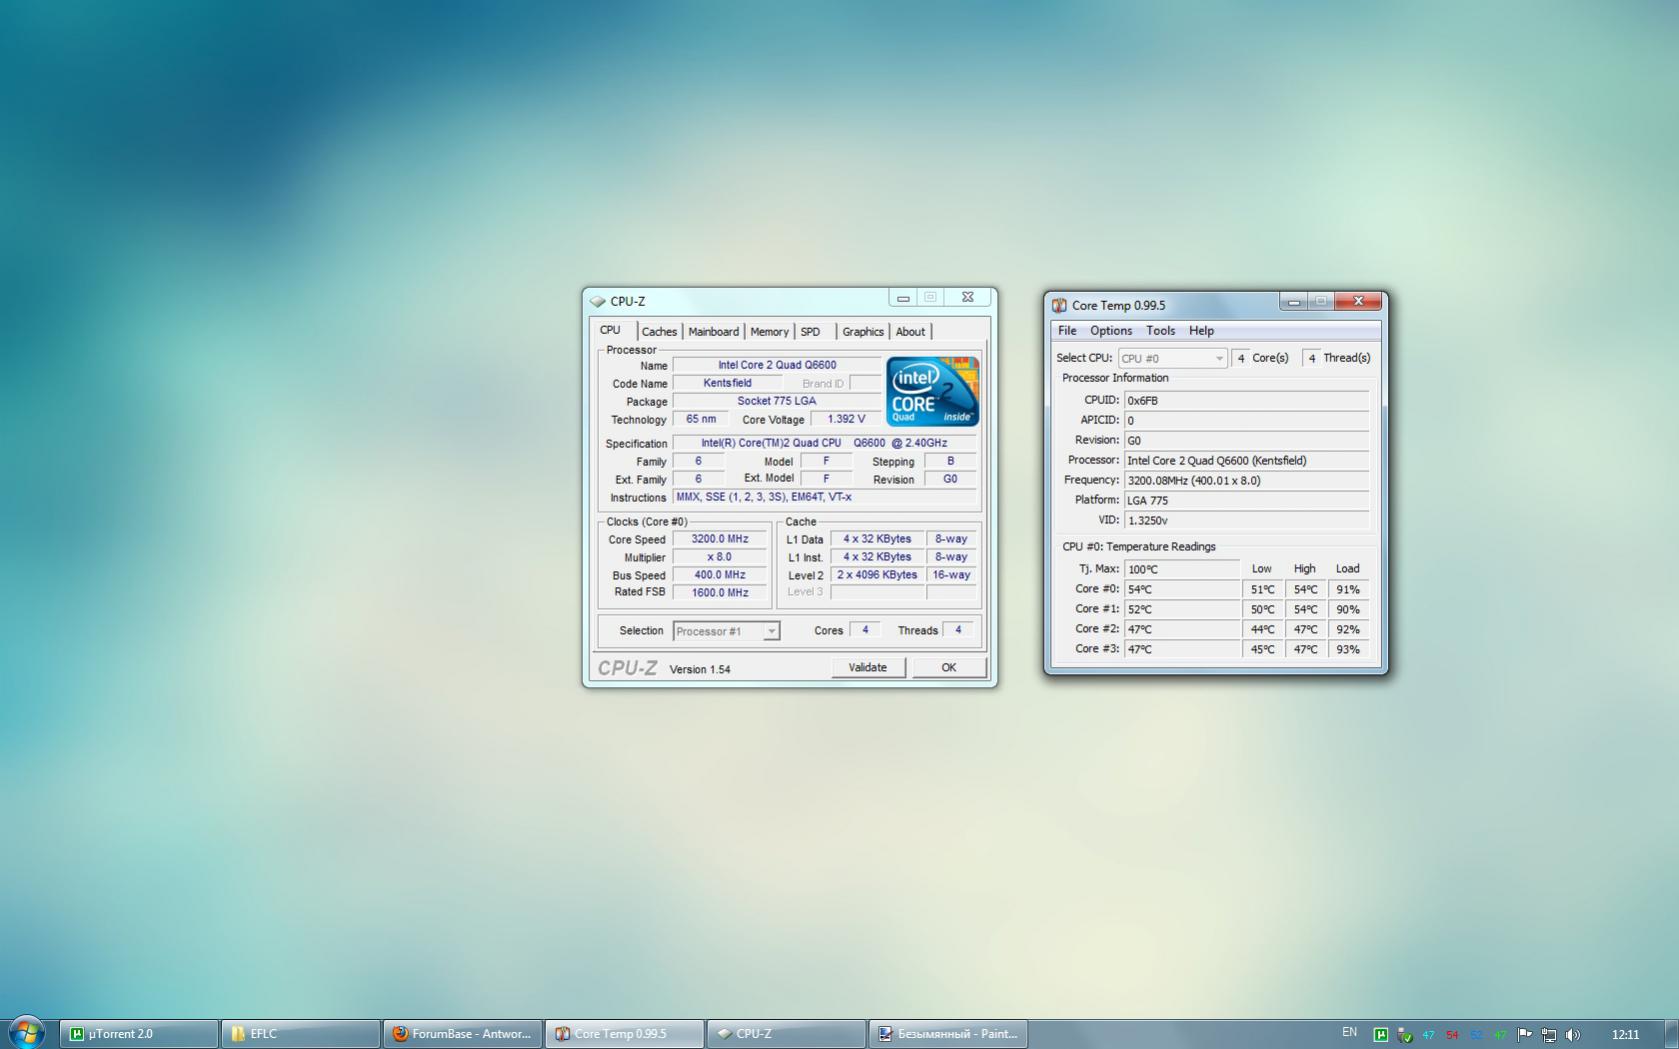Click the Validate button in CPU-Z
The width and height of the screenshot is (1679, 1049).
868,668
